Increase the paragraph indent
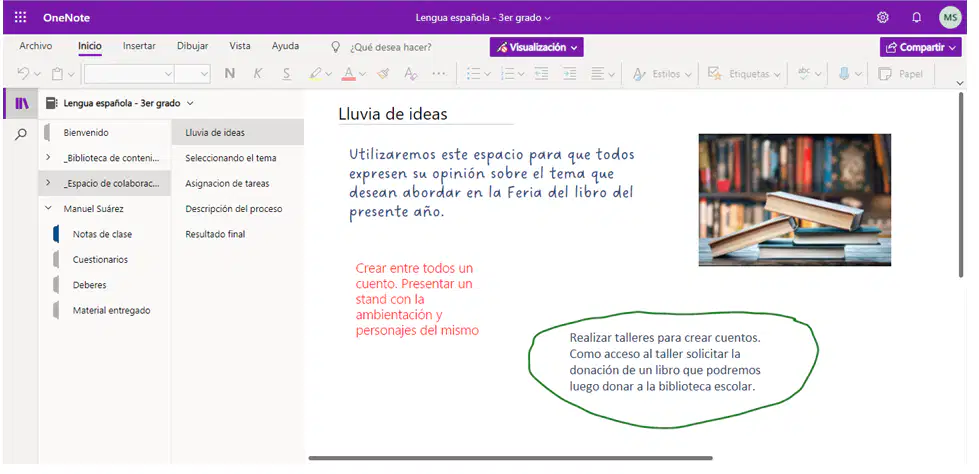 (569, 74)
